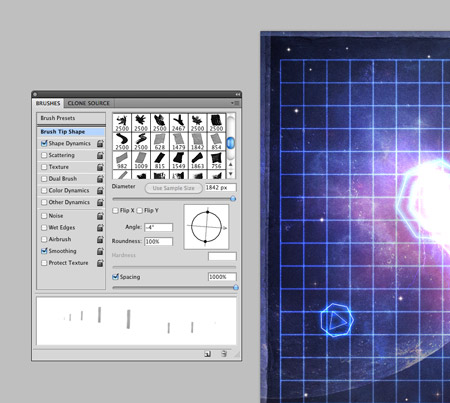Choose the brush tip labeled 1863

[197, 160]
